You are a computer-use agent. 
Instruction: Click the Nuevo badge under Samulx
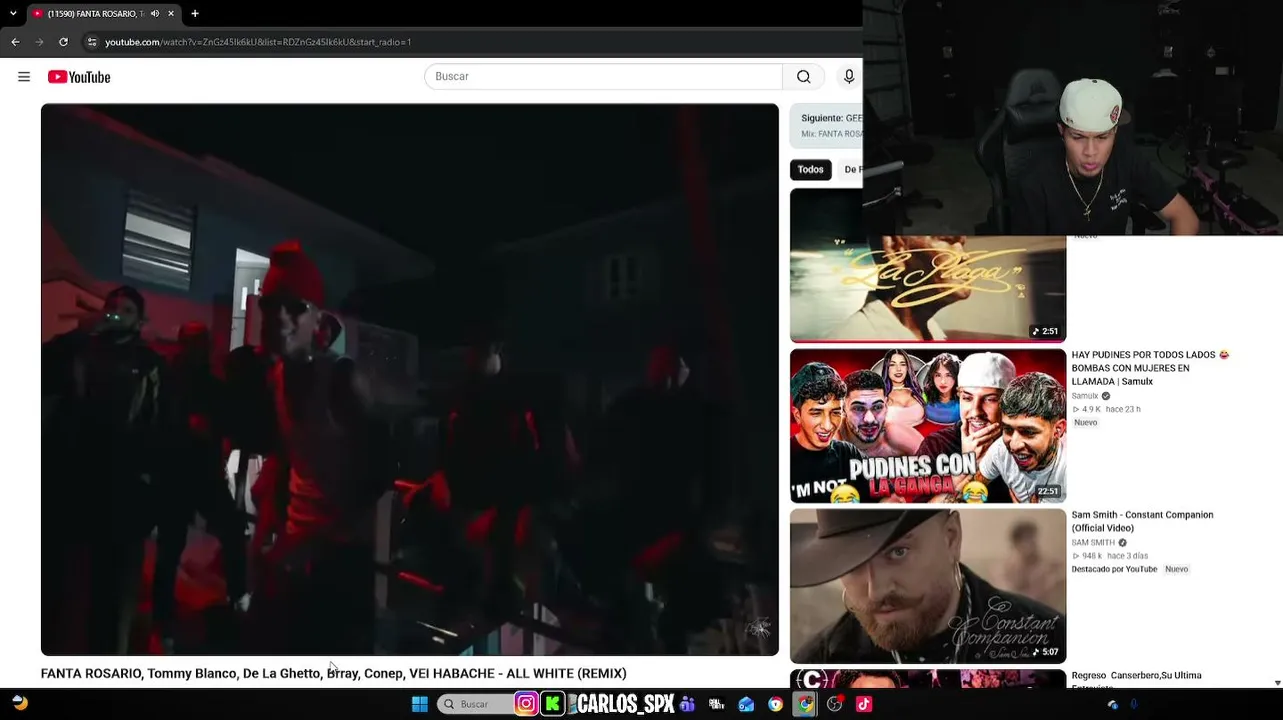(x=1086, y=423)
